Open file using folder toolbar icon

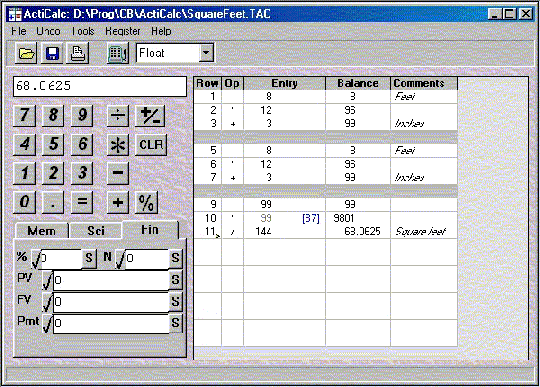[x=26, y=53]
